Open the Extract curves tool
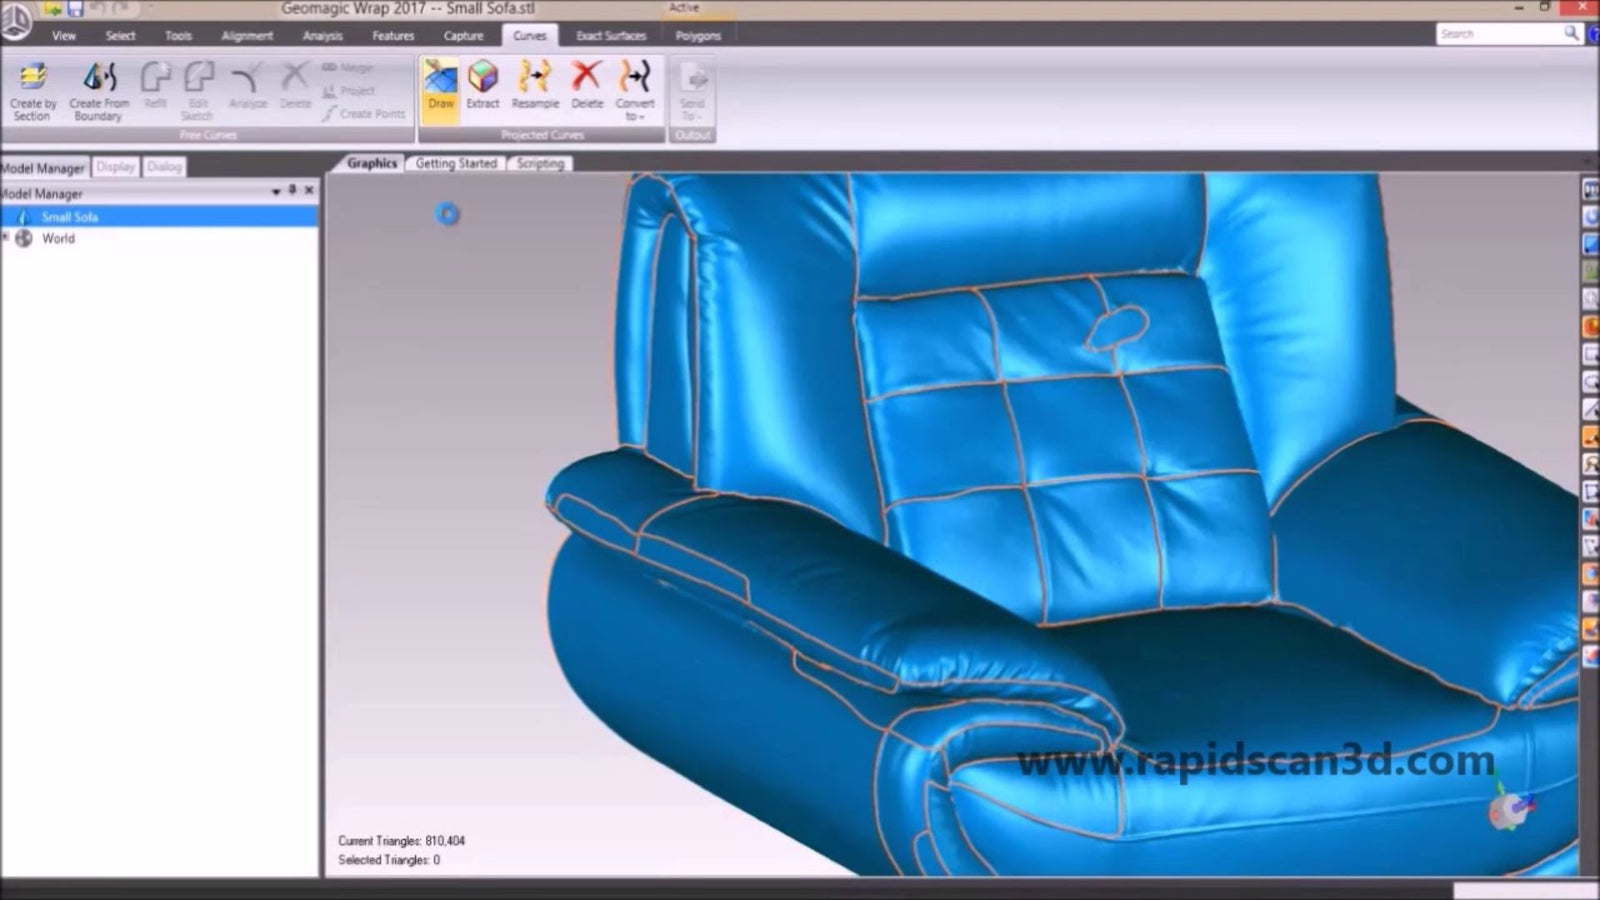The width and height of the screenshot is (1600, 900). click(x=483, y=90)
